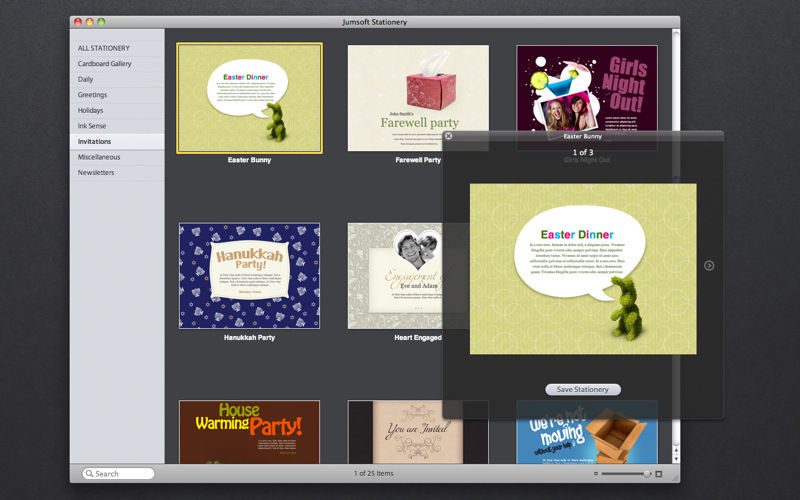Select the Easter Bunny stationery thumbnail
The height and width of the screenshot is (500, 800).
[x=249, y=98]
